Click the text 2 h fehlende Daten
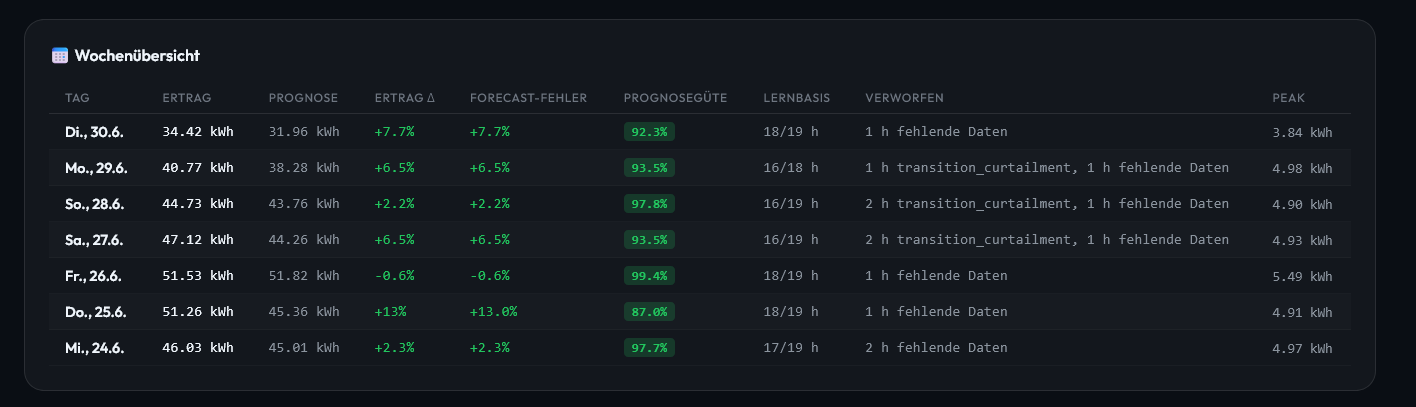Screen dimensions: 1416x407 (x=936, y=348)
